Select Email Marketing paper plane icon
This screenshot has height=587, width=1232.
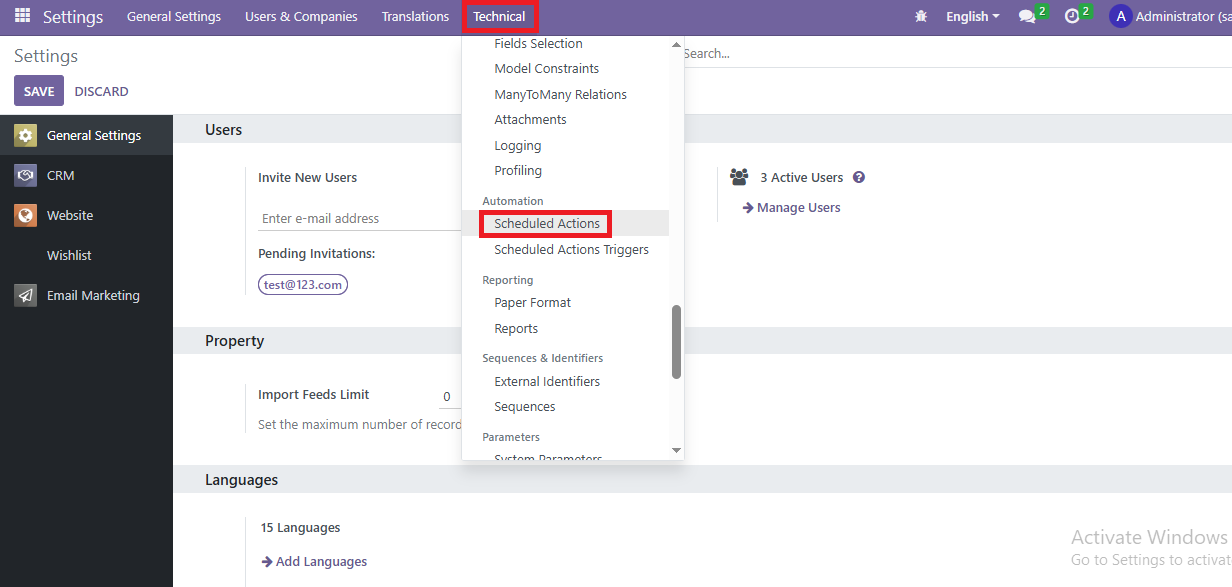click(26, 296)
